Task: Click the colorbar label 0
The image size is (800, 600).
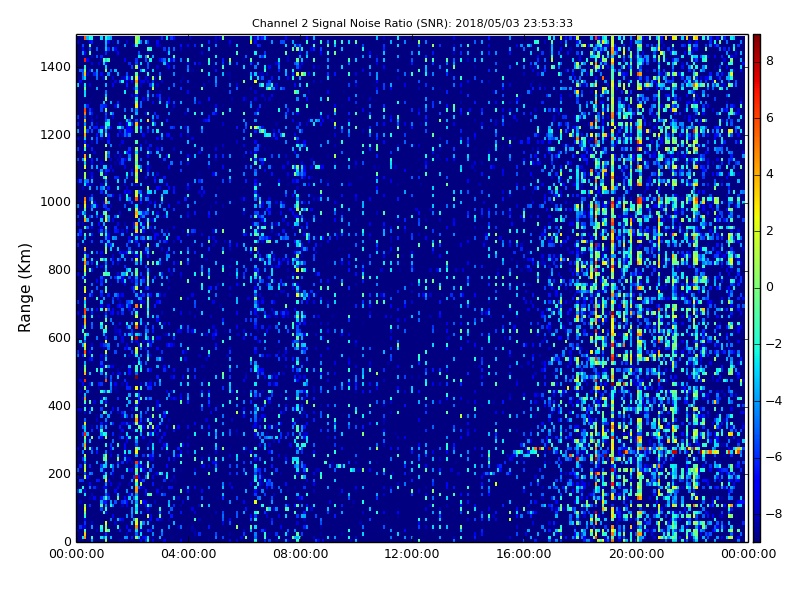Action: (x=770, y=287)
